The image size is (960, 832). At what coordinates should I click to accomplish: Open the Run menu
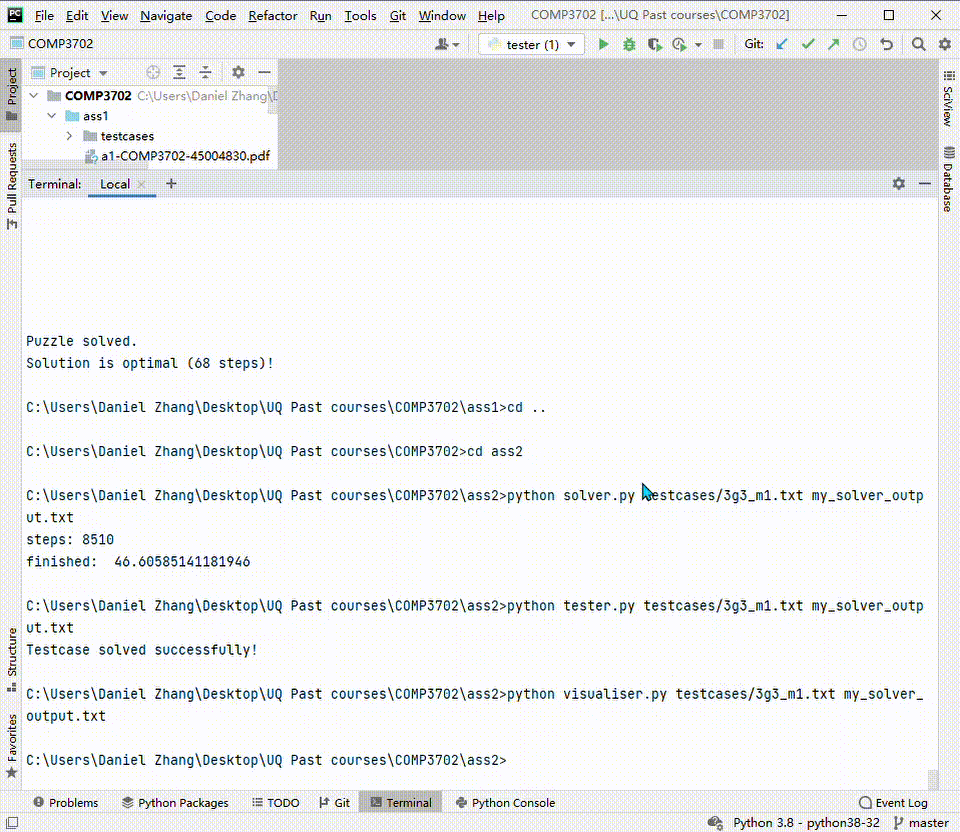click(x=320, y=15)
